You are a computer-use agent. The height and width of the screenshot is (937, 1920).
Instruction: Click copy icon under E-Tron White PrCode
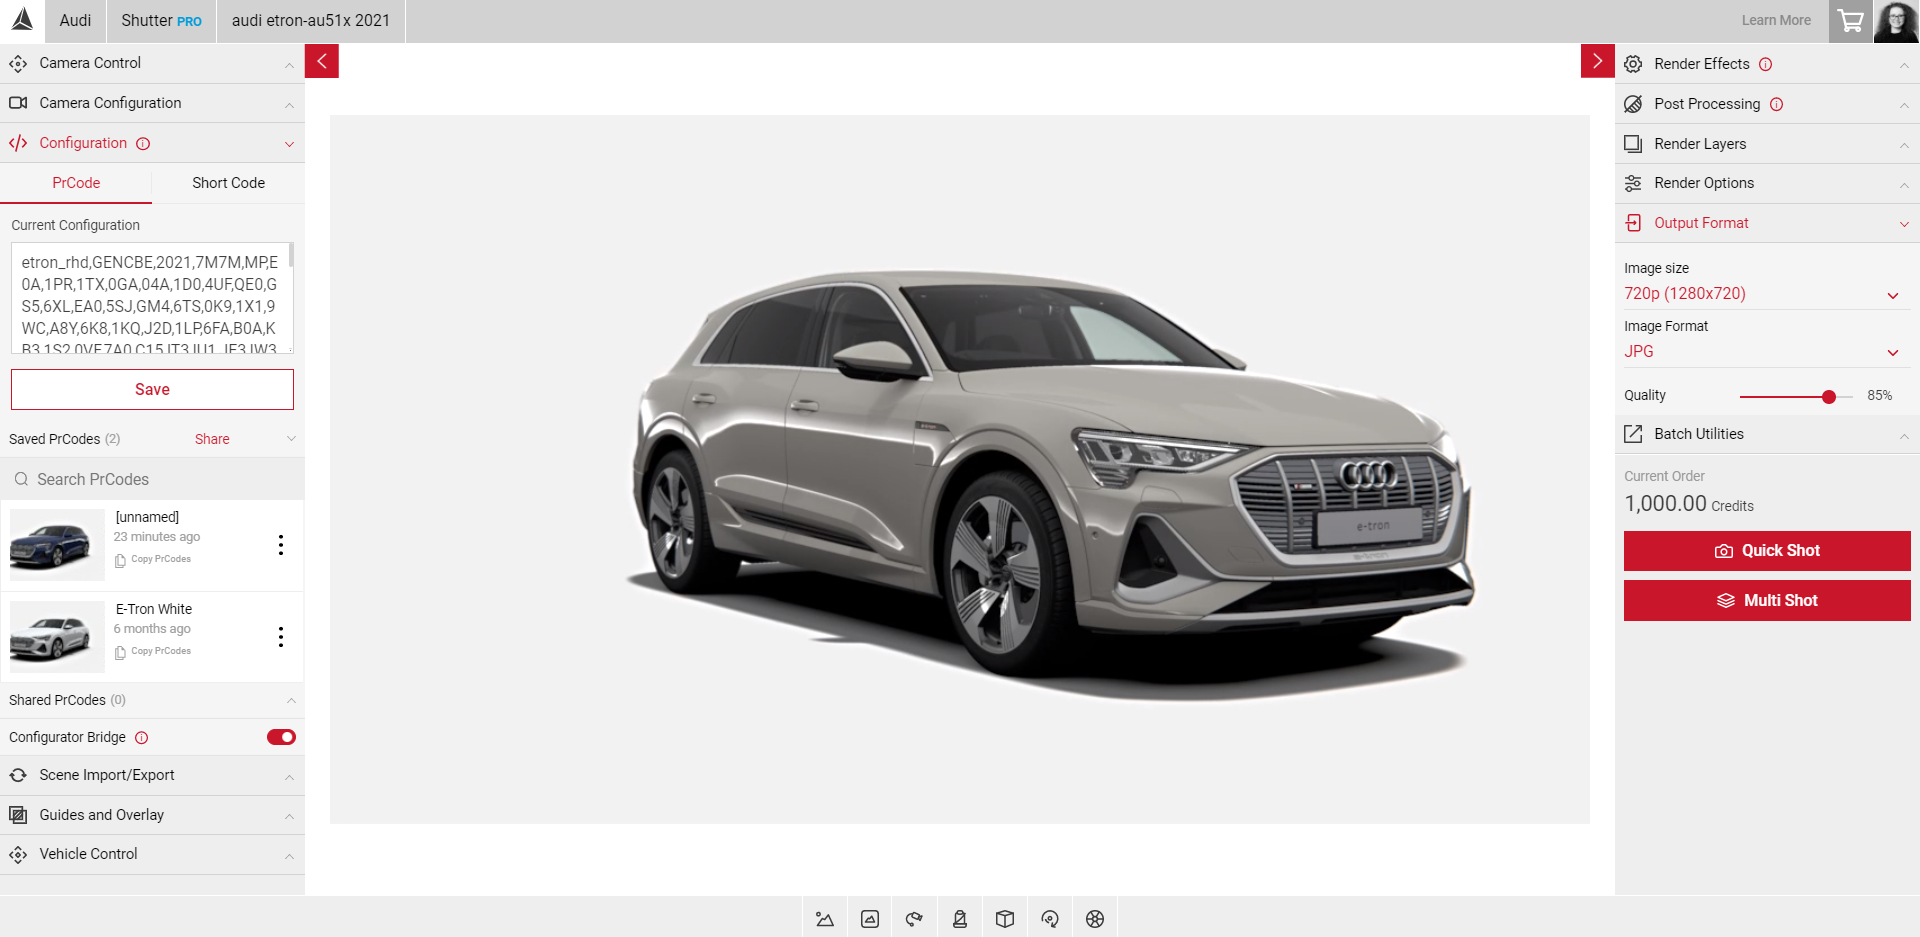click(120, 652)
